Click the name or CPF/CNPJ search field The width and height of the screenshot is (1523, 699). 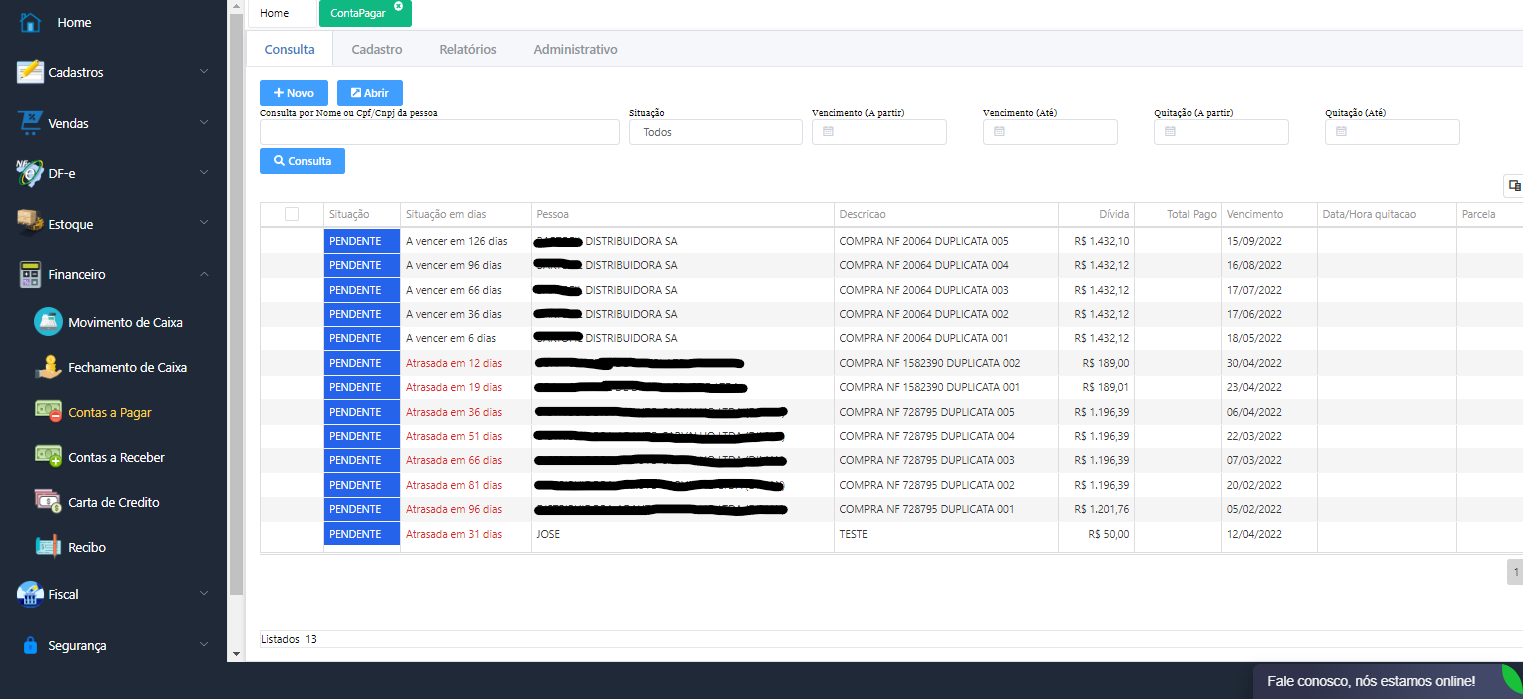(x=439, y=132)
